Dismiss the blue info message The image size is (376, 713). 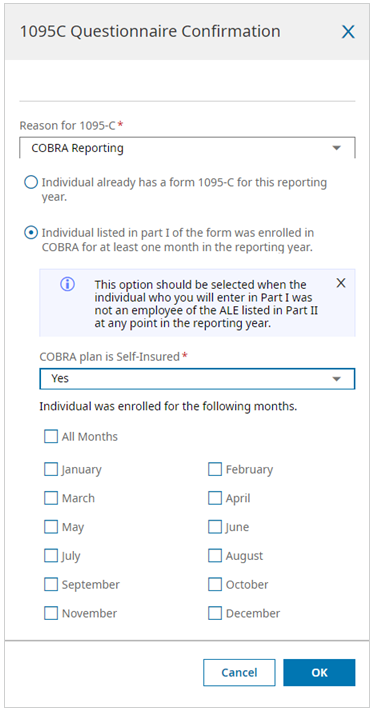[341, 283]
